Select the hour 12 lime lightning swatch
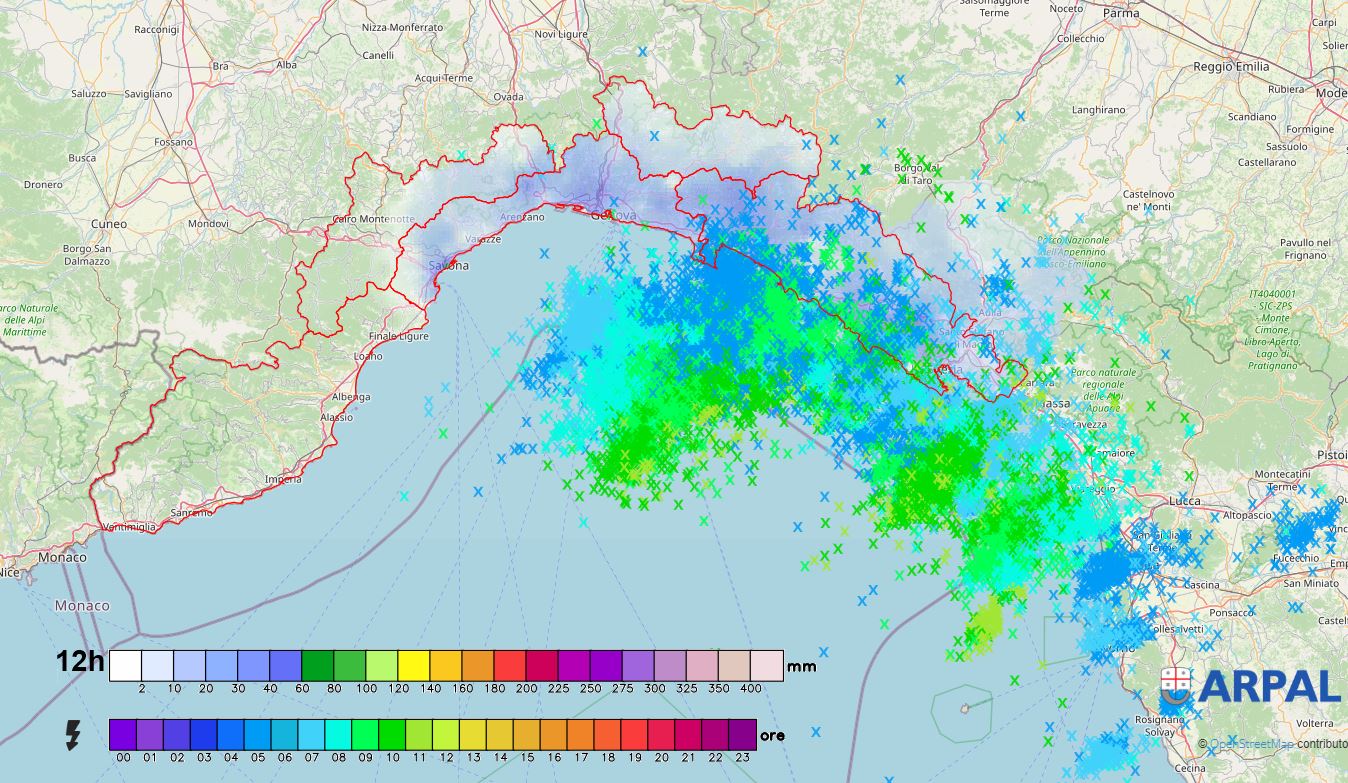The image size is (1348, 783). (x=447, y=735)
